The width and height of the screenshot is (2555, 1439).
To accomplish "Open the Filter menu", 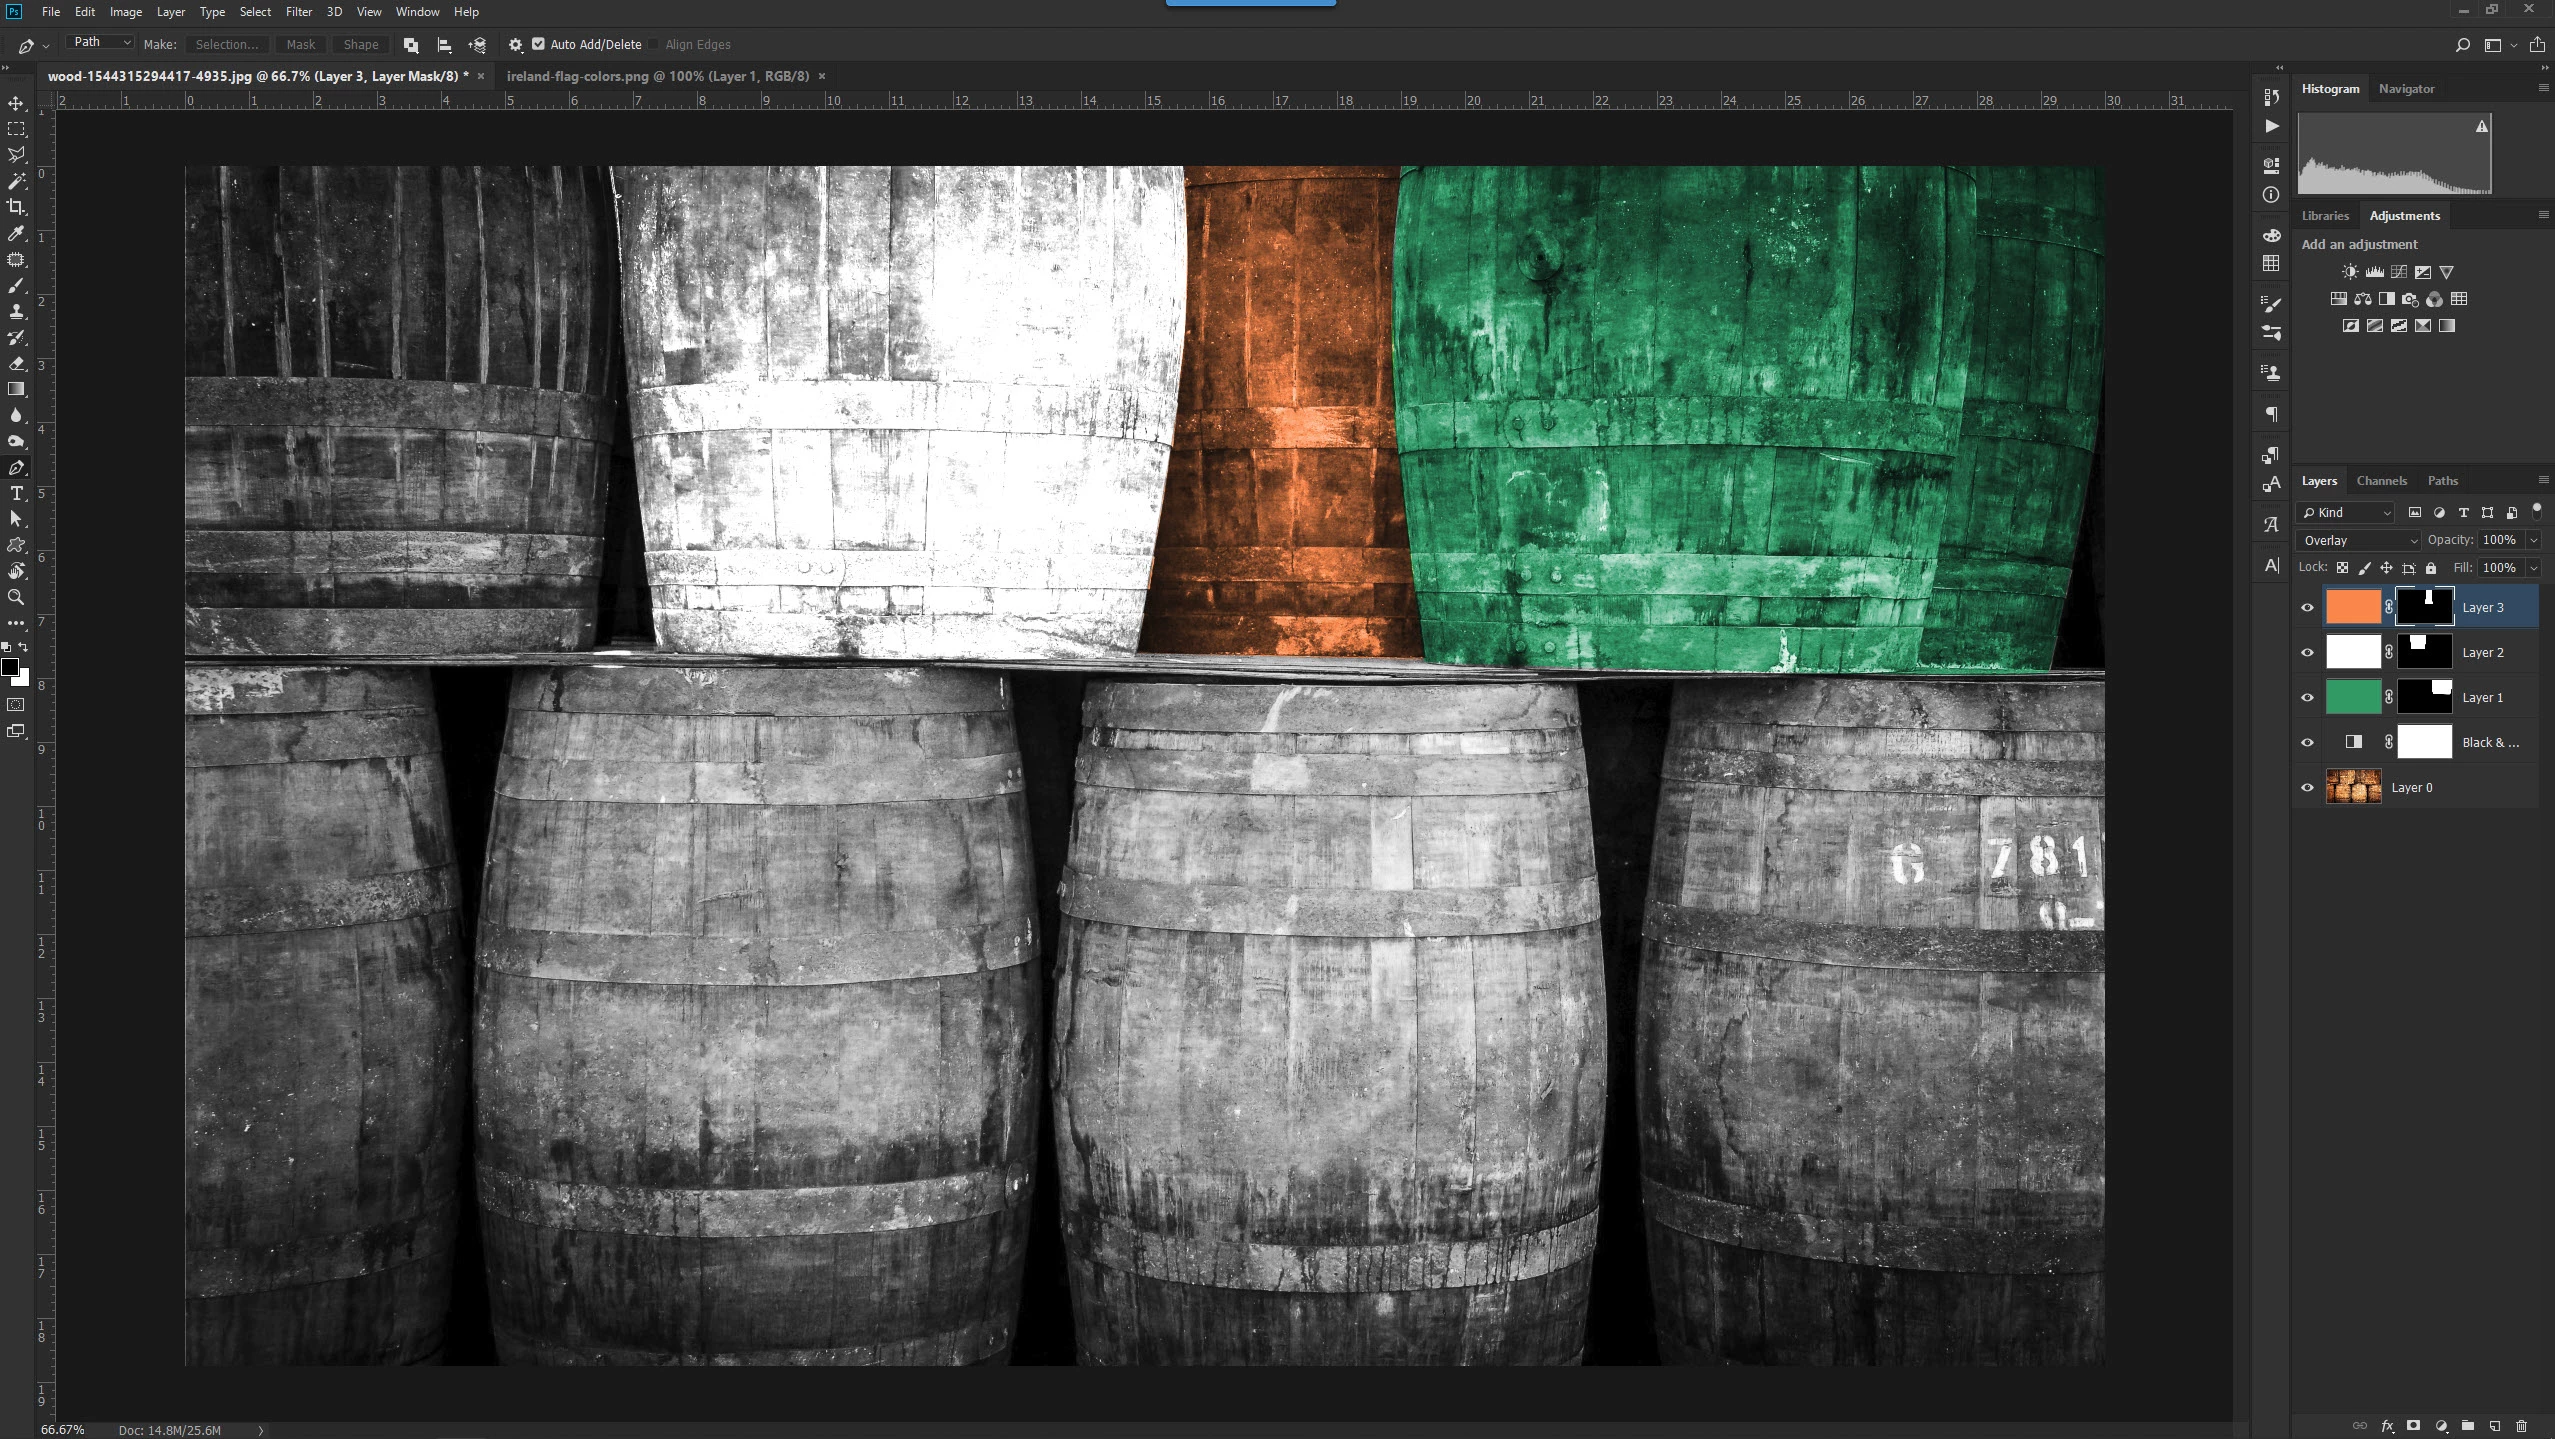I will [x=298, y=12].
